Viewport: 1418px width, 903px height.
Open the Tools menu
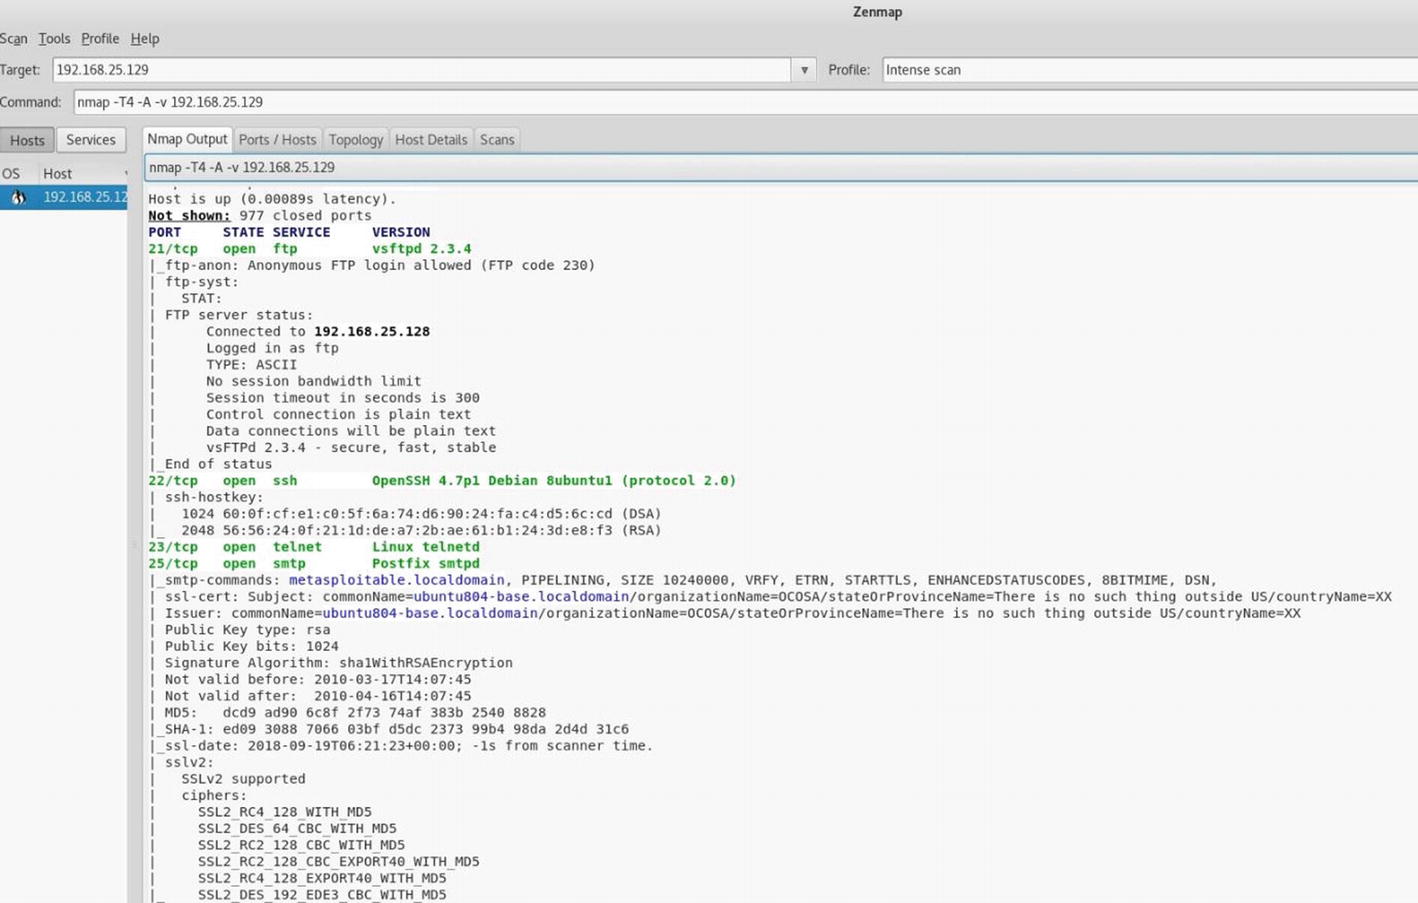click(x=54, y=38)
